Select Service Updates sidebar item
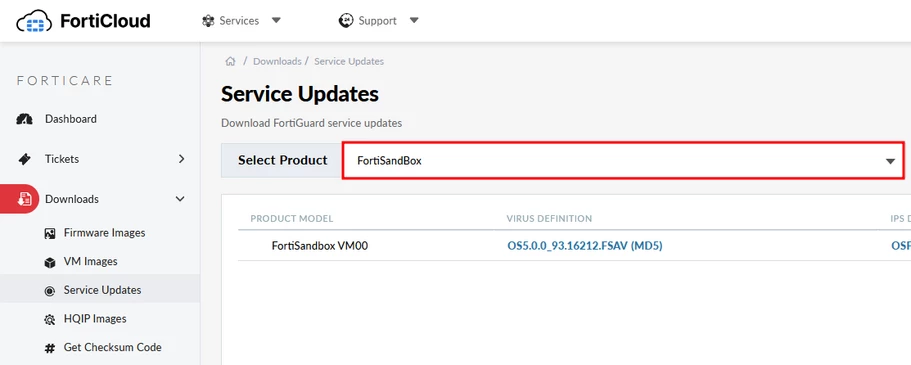Image resolution: width=911 pixels, height=365 pixels. tap(100, 289)
